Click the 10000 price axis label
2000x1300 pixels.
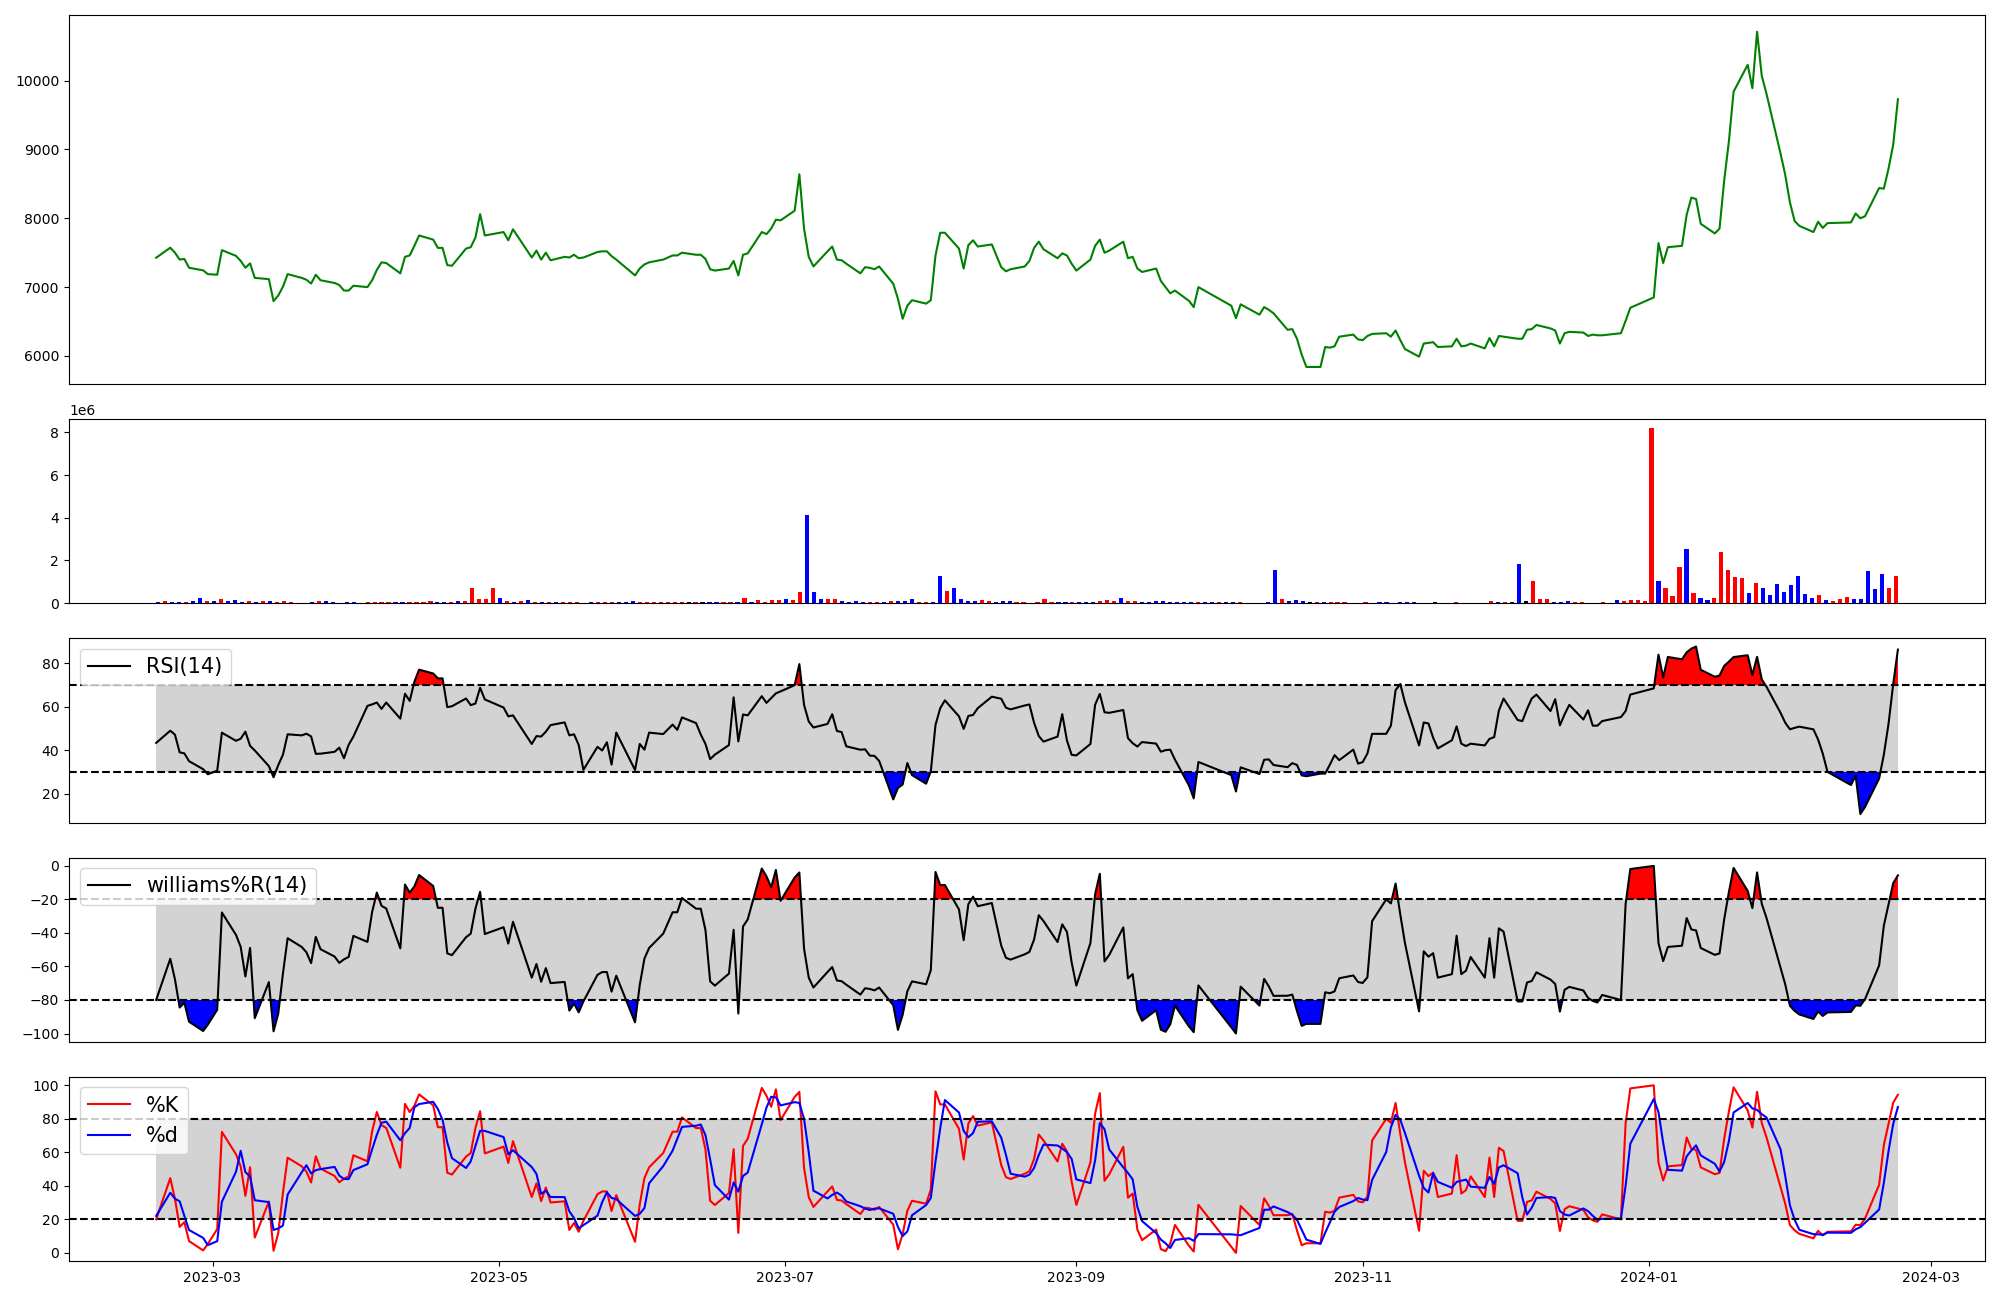coord(38,81)
